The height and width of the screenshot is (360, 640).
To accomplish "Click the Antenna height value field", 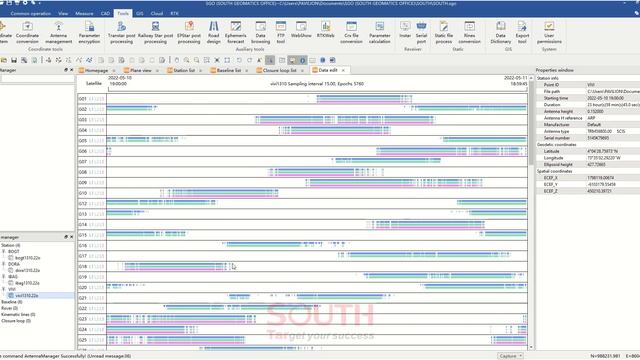I will [x=613, y=111].
